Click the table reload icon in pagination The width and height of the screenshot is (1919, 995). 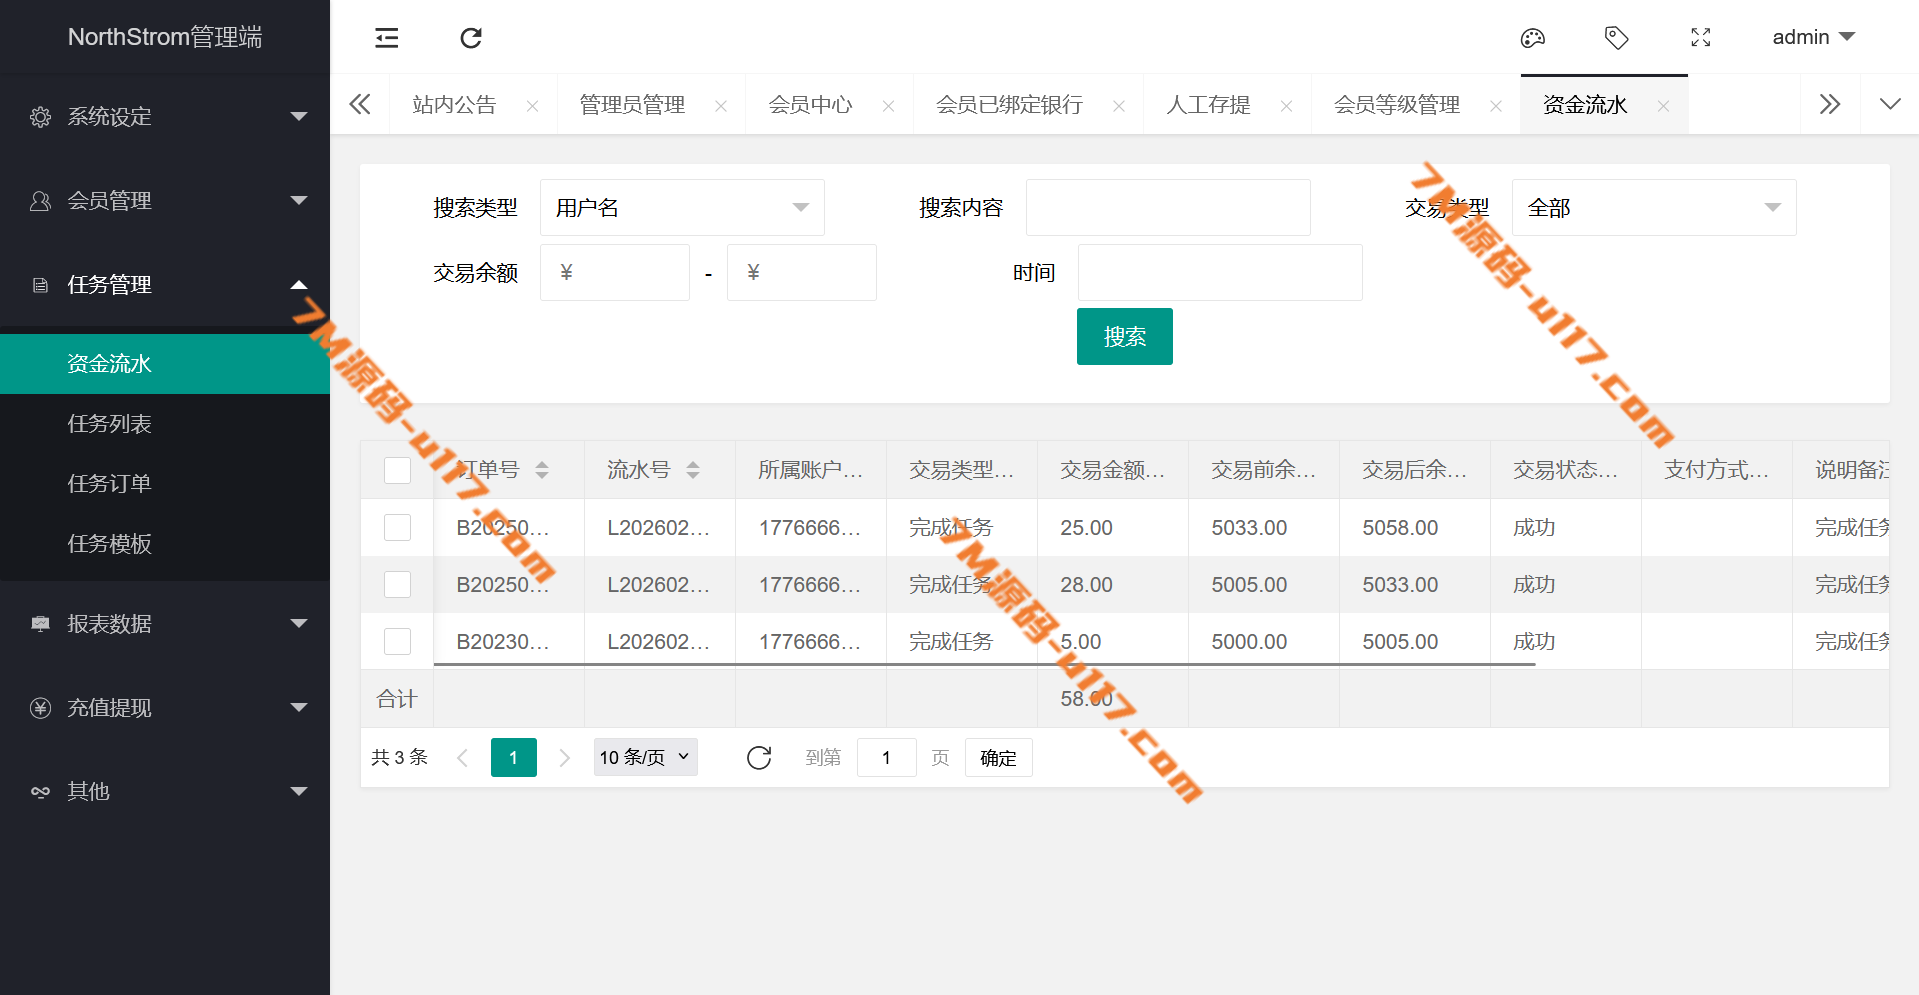[x=759, y=758]
